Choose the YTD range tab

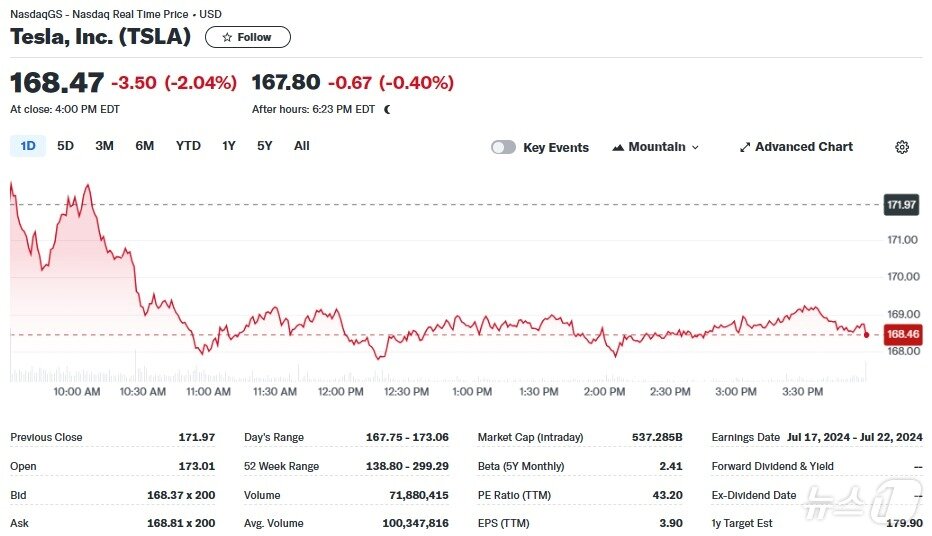188,146
